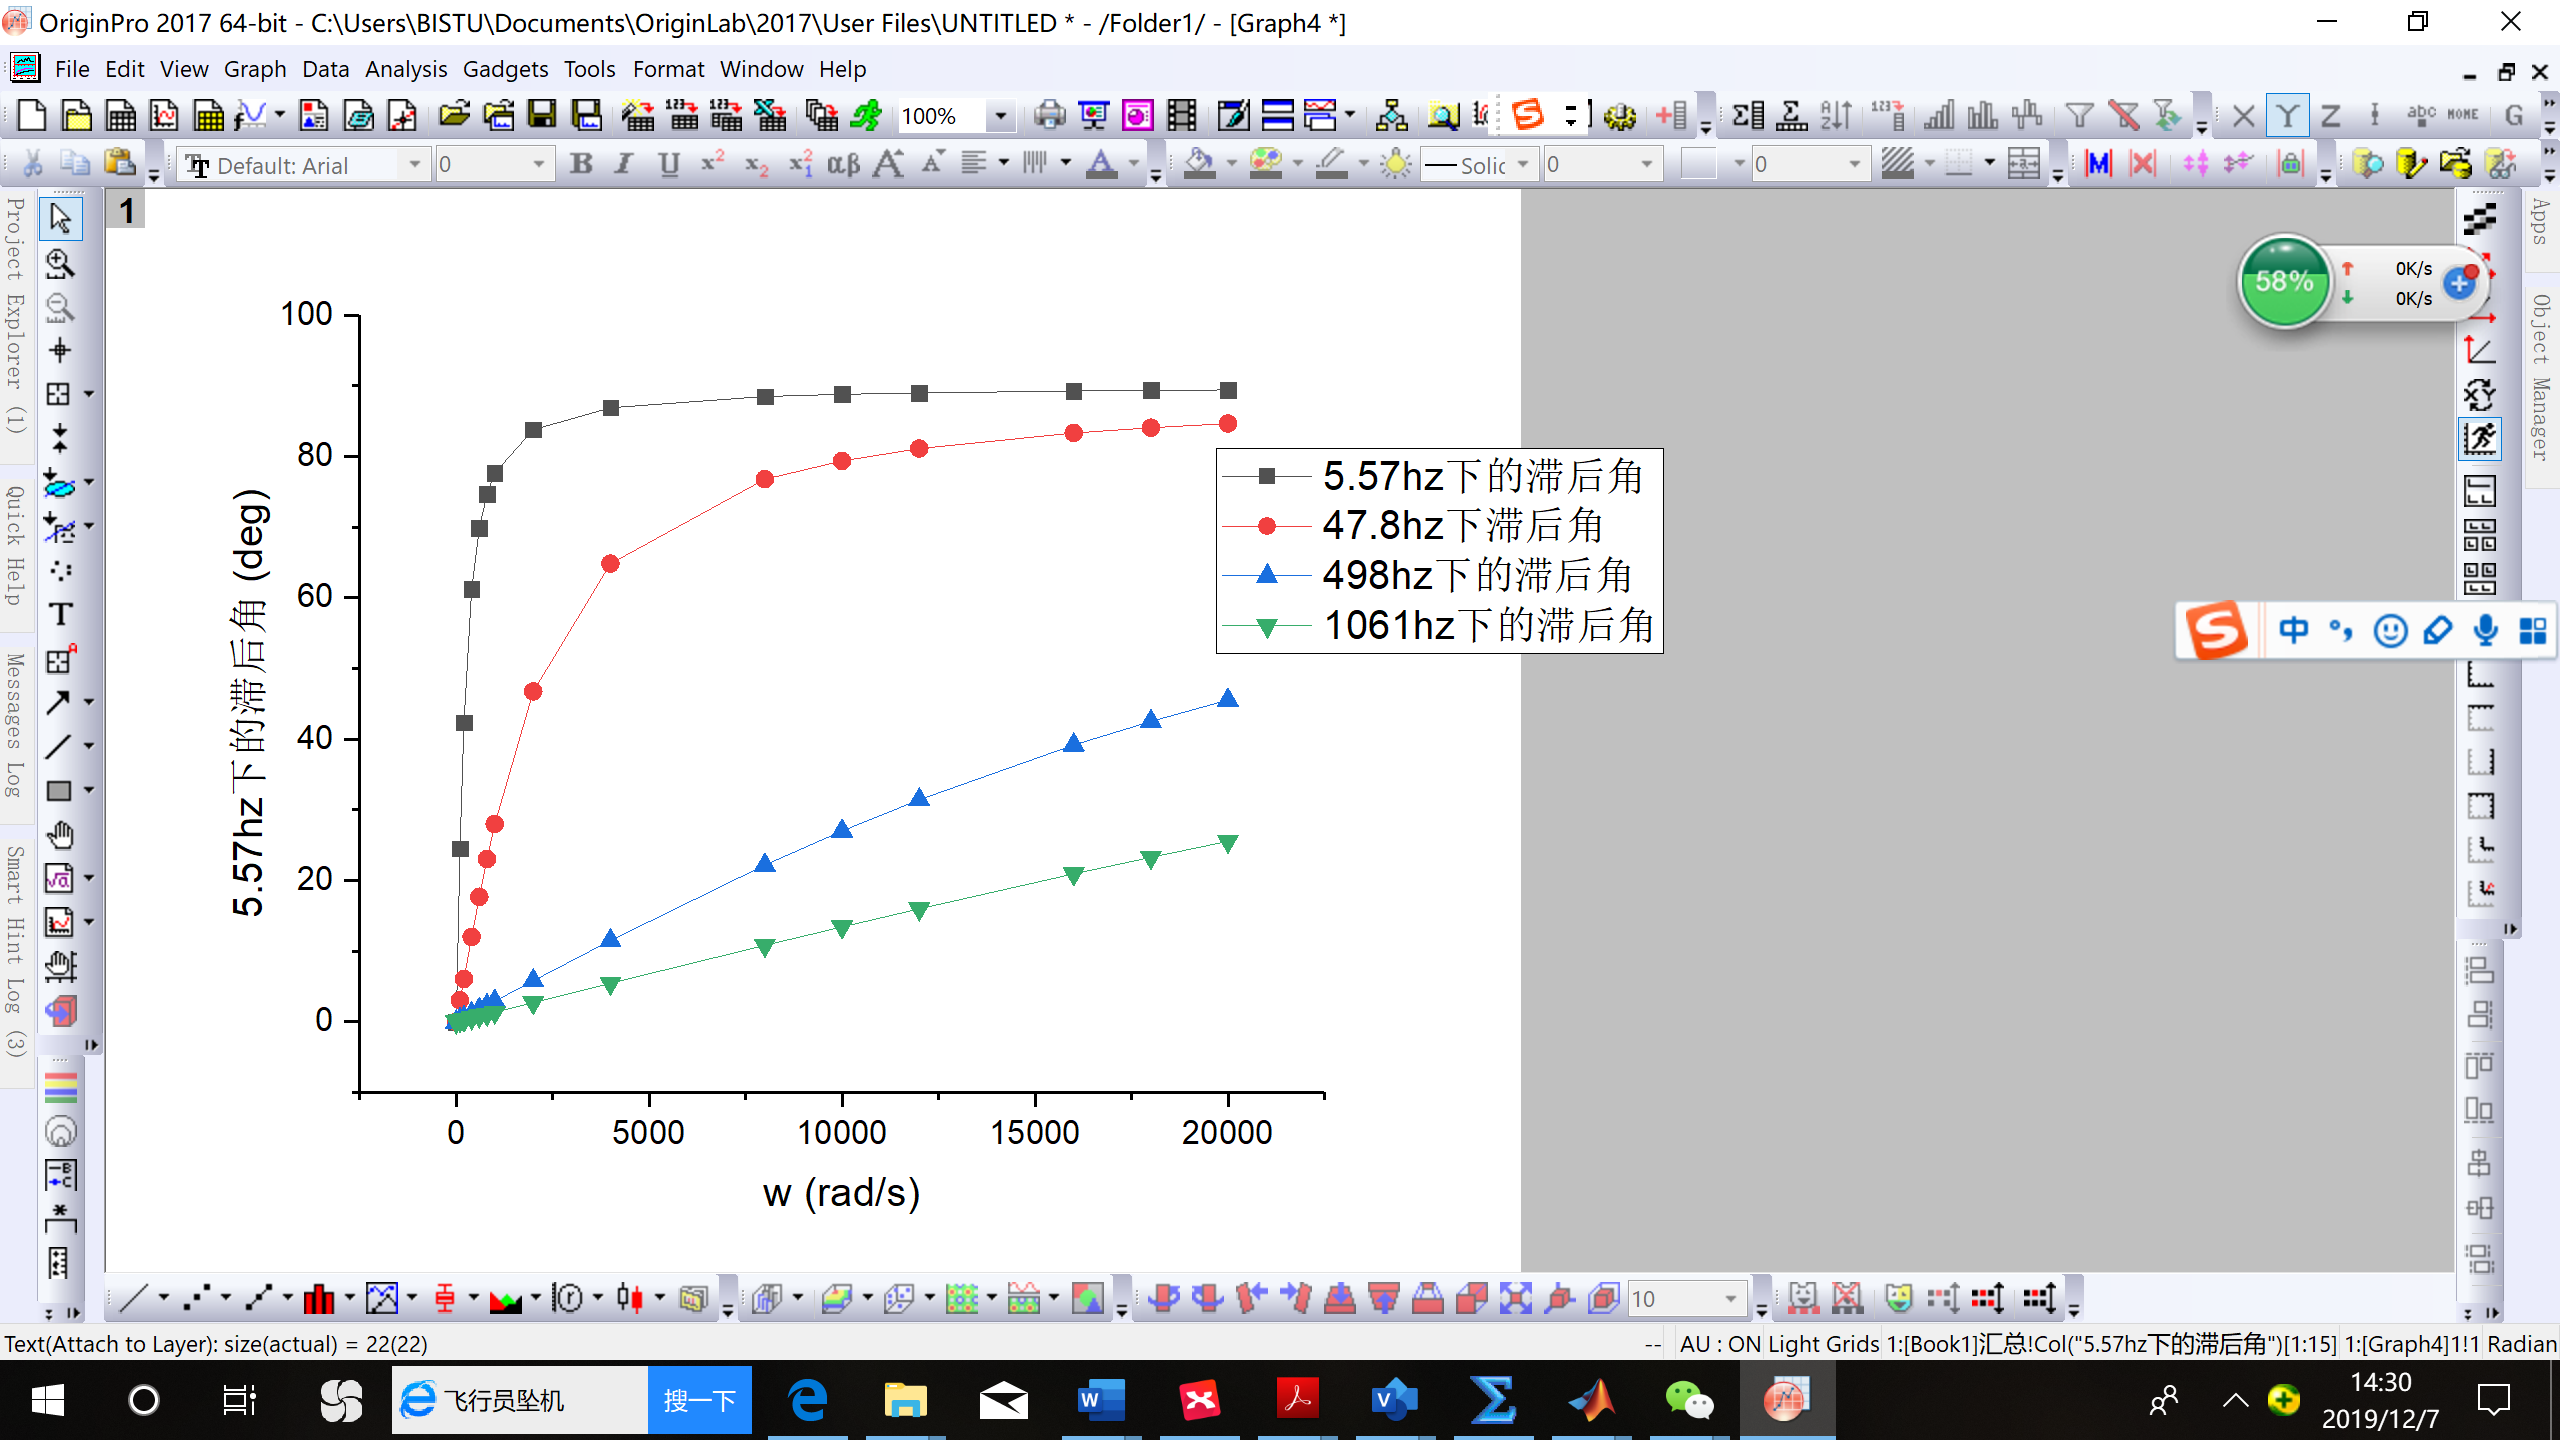Select the Zoom-In tool
This screenshot has width=2560, height=1440.
click(60, 263)
